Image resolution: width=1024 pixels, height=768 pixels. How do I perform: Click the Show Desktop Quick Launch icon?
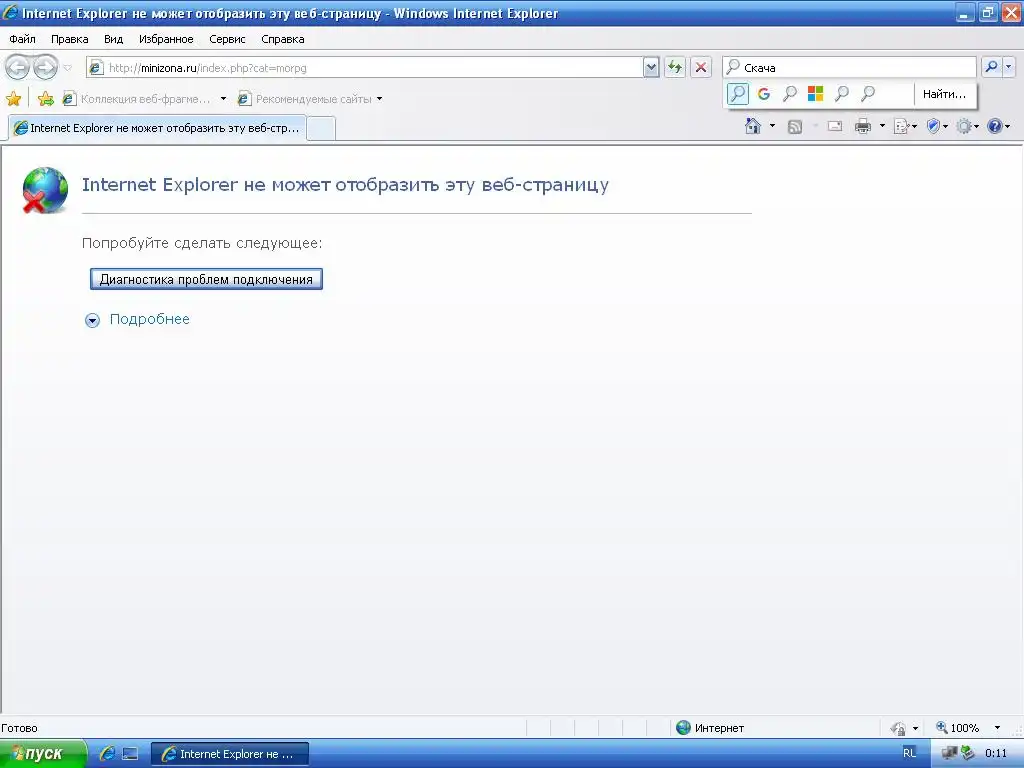131,754
